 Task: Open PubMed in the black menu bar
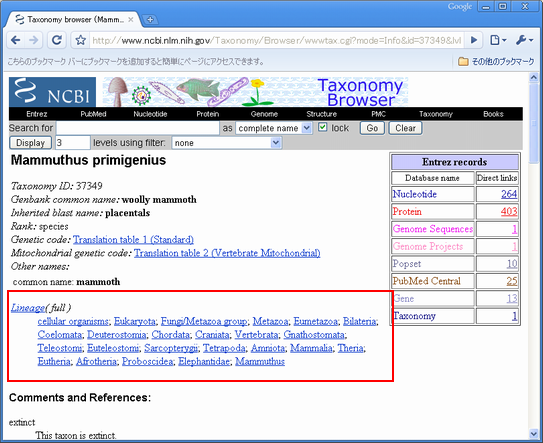(x=93, y=114)
